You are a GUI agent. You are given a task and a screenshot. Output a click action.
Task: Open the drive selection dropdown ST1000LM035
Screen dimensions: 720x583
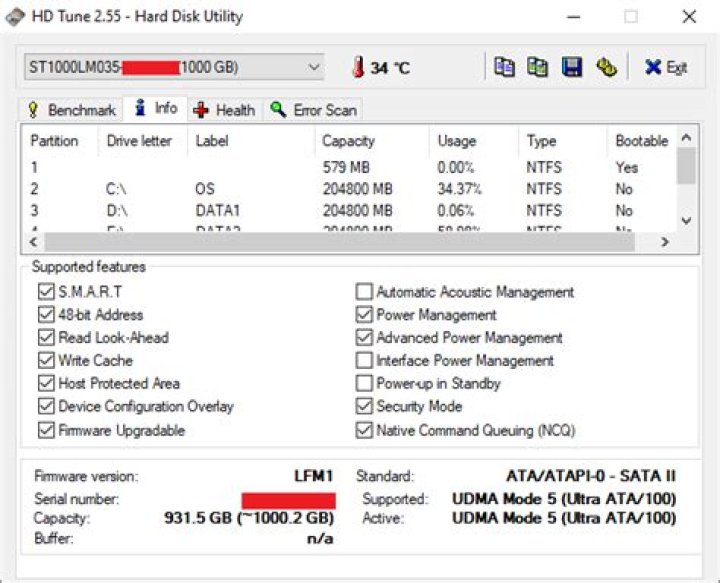click(174, 67)
